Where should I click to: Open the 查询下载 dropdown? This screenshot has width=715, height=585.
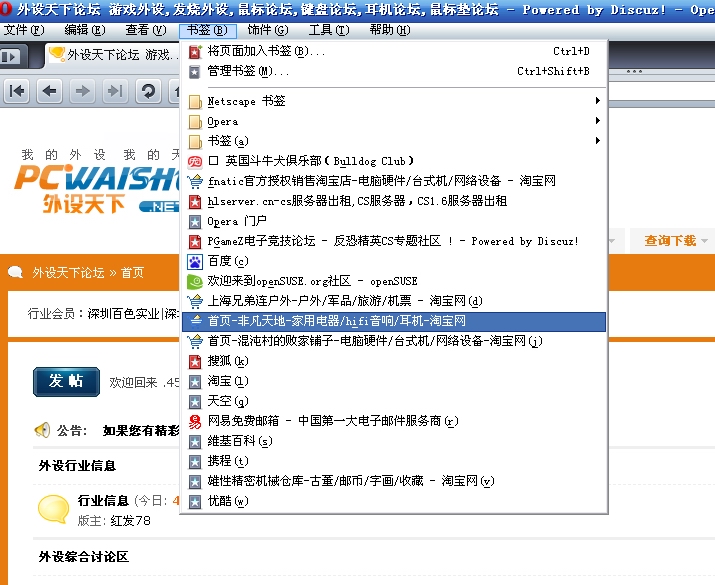click(676, 241)
